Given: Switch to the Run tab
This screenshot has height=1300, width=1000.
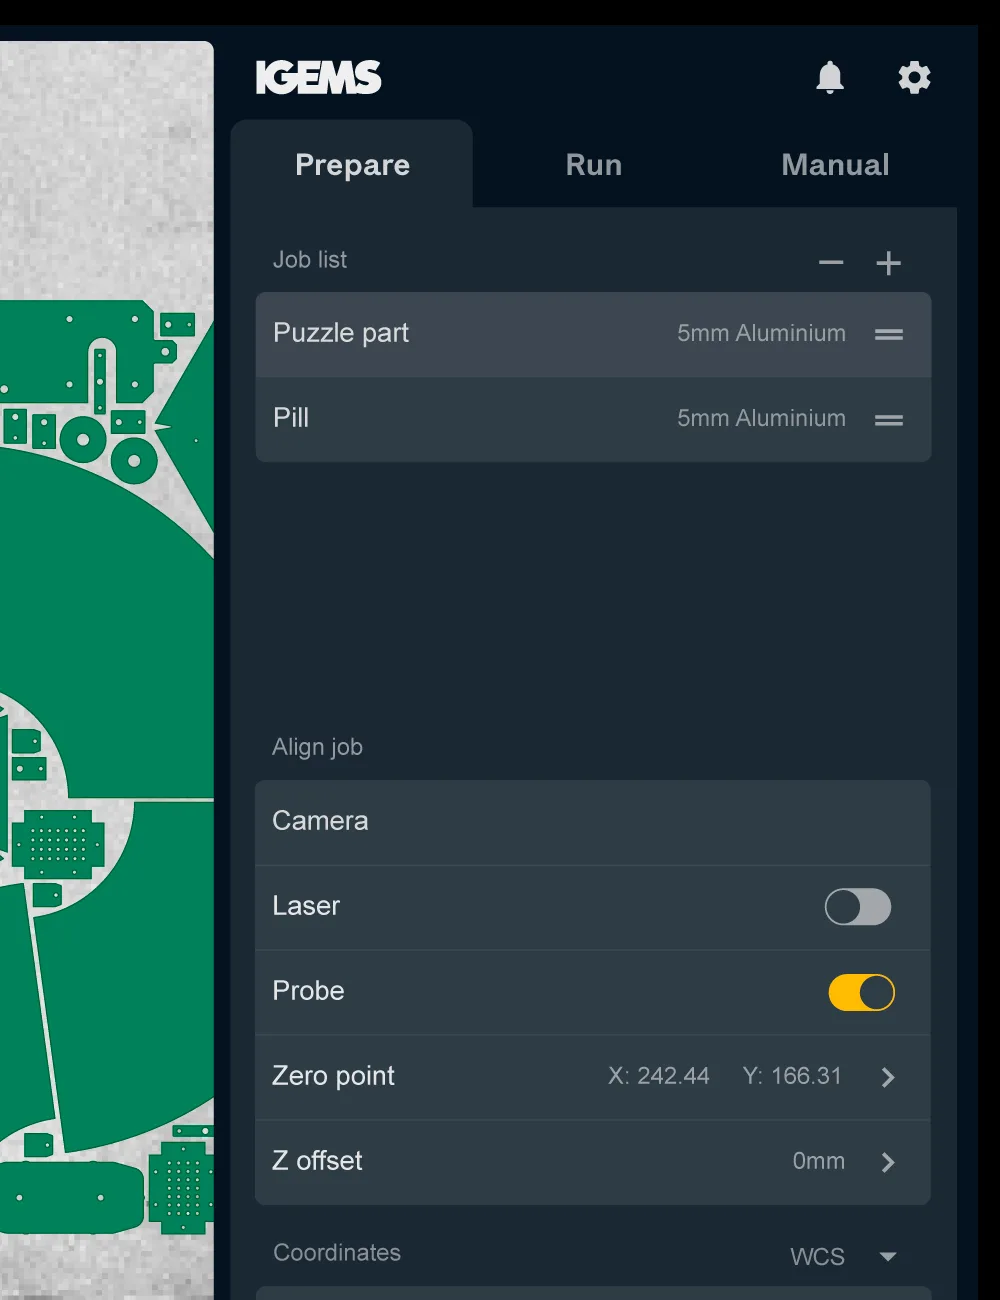Looking at the screenshot, I should (594, 165).
